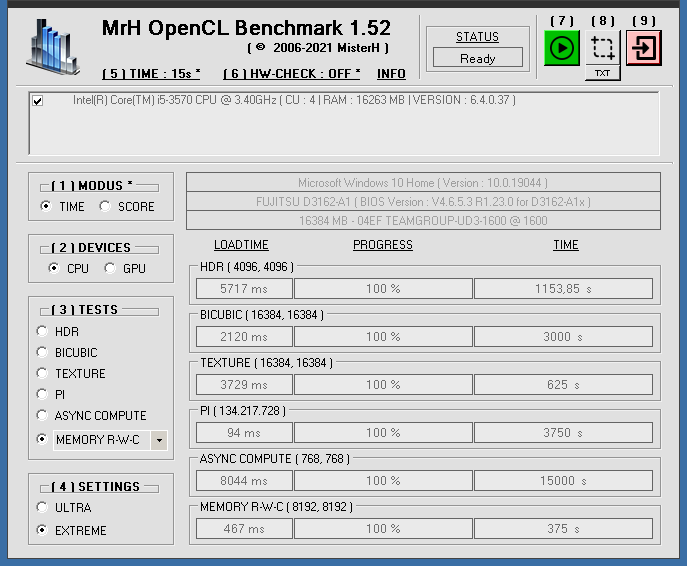Click the FUJITSU D3162-A1 BIOS info row
Image resolution: width=687 pixels, height=566 pixels.
(x=423, y=202)
